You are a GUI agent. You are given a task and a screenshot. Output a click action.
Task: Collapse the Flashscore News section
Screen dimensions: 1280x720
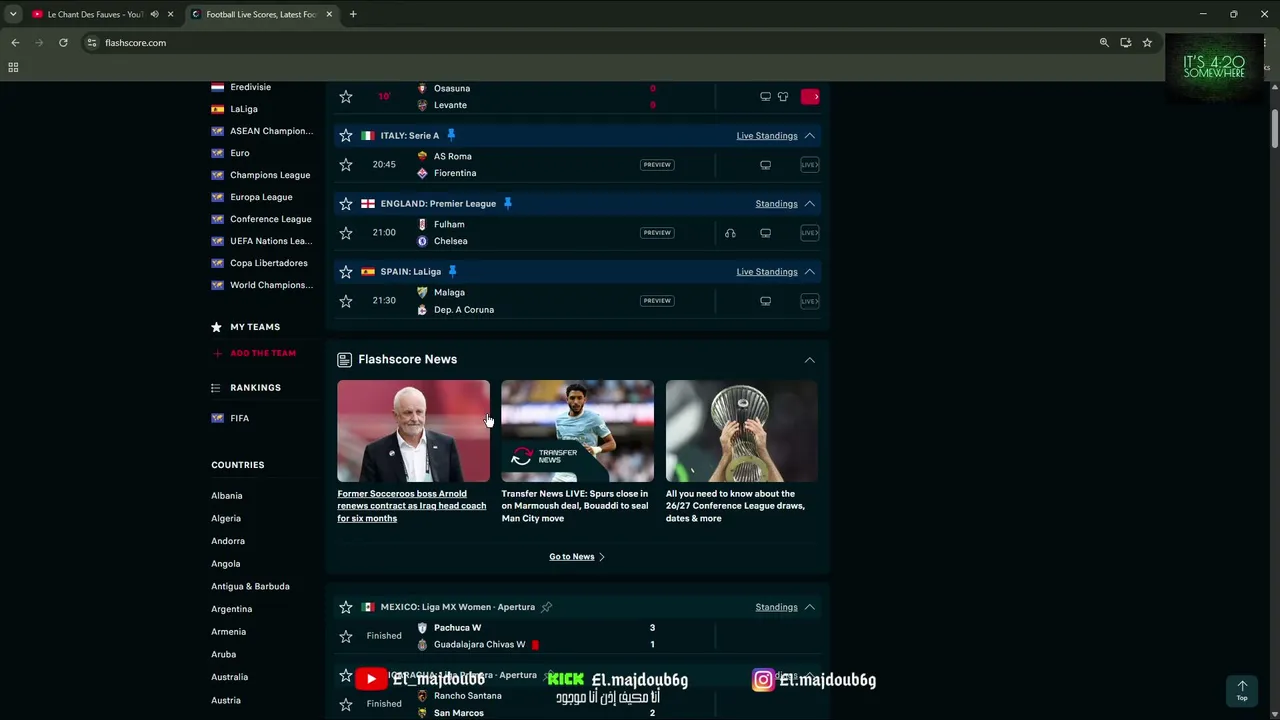pyautogui.click(x=810, y=360)
